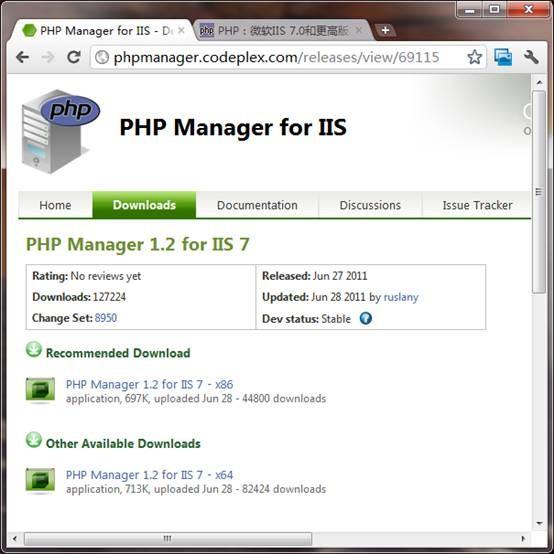Close the second PHP 微软IIS tab
Viewport: 554px width, 554px height.
coord(359,30)
